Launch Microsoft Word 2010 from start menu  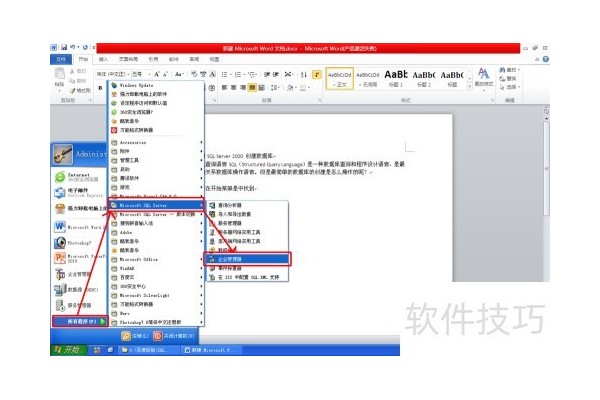tap(79, 227)
